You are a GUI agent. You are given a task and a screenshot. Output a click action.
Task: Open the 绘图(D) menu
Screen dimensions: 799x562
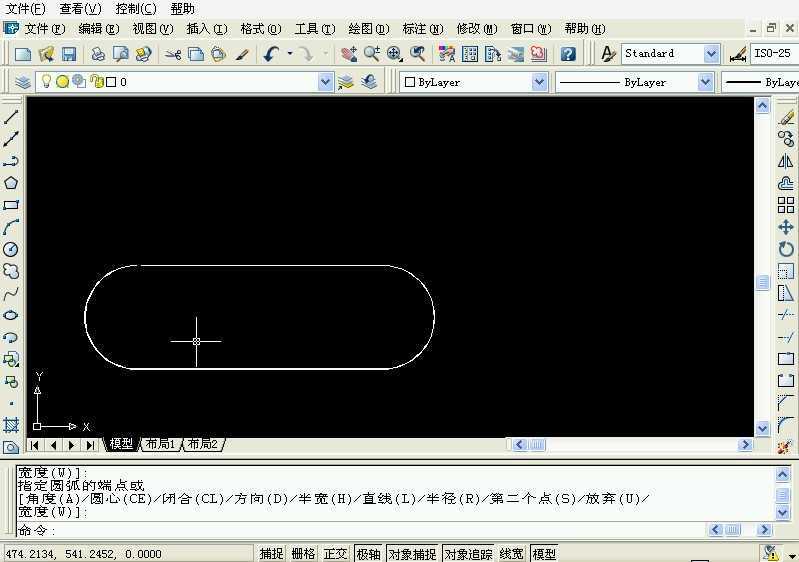pyautogui.click(x=368, y=29)
